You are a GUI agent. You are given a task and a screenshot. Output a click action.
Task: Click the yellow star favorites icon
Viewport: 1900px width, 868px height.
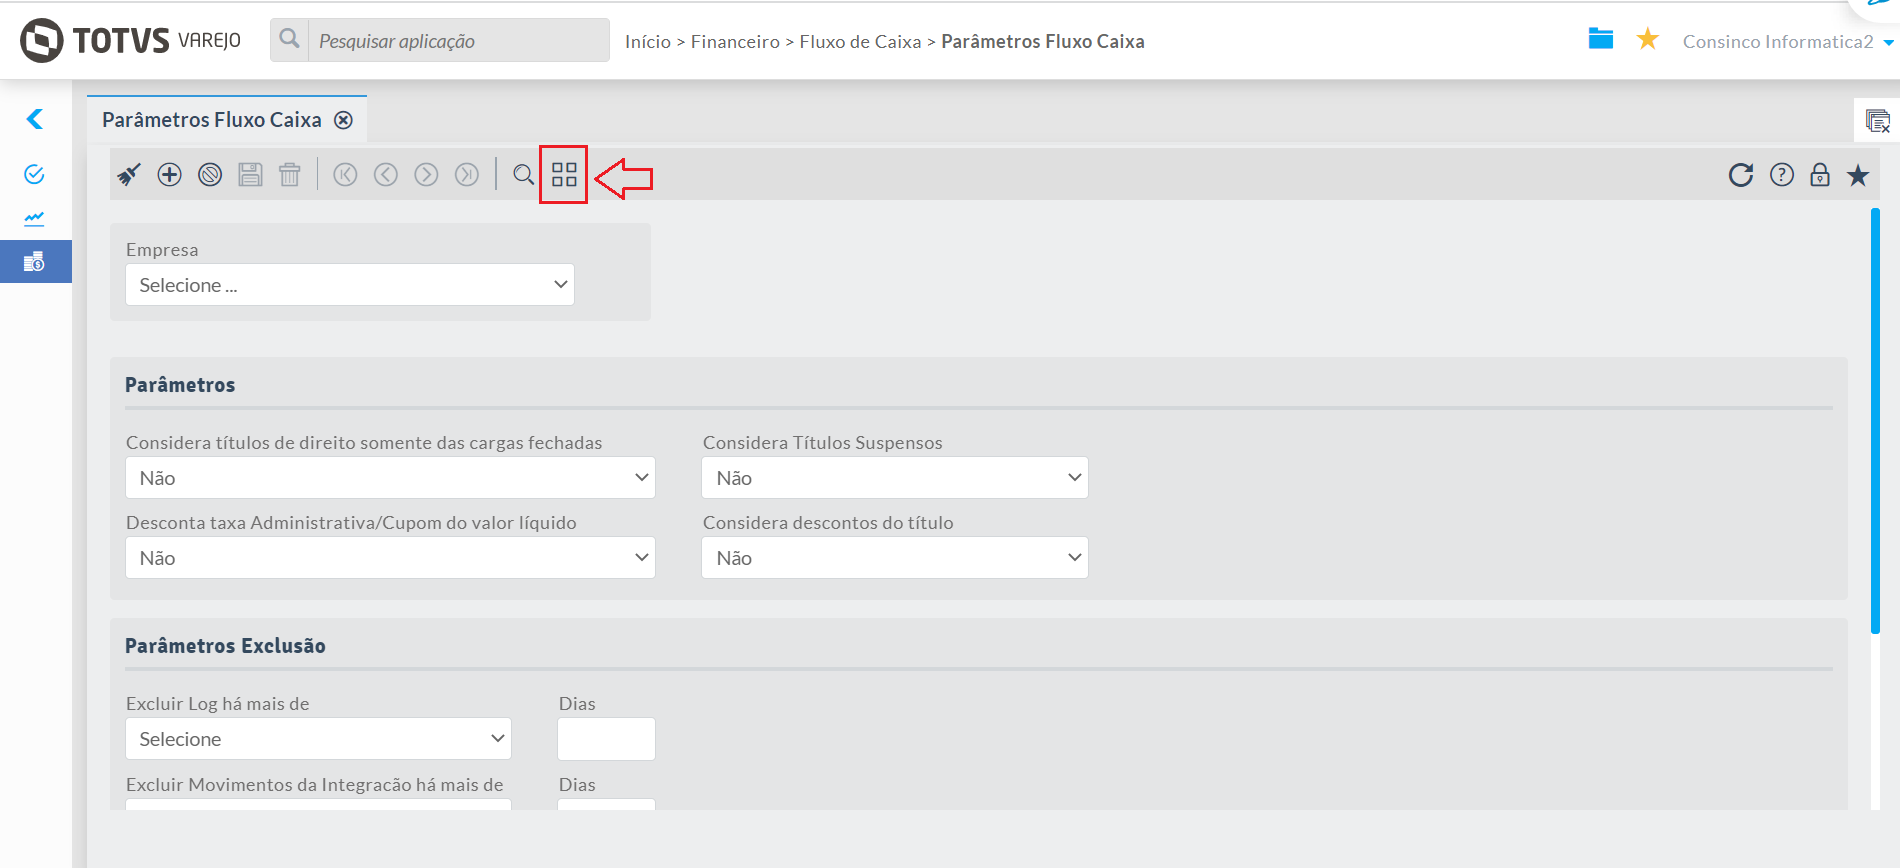[x=1648, y=39]
